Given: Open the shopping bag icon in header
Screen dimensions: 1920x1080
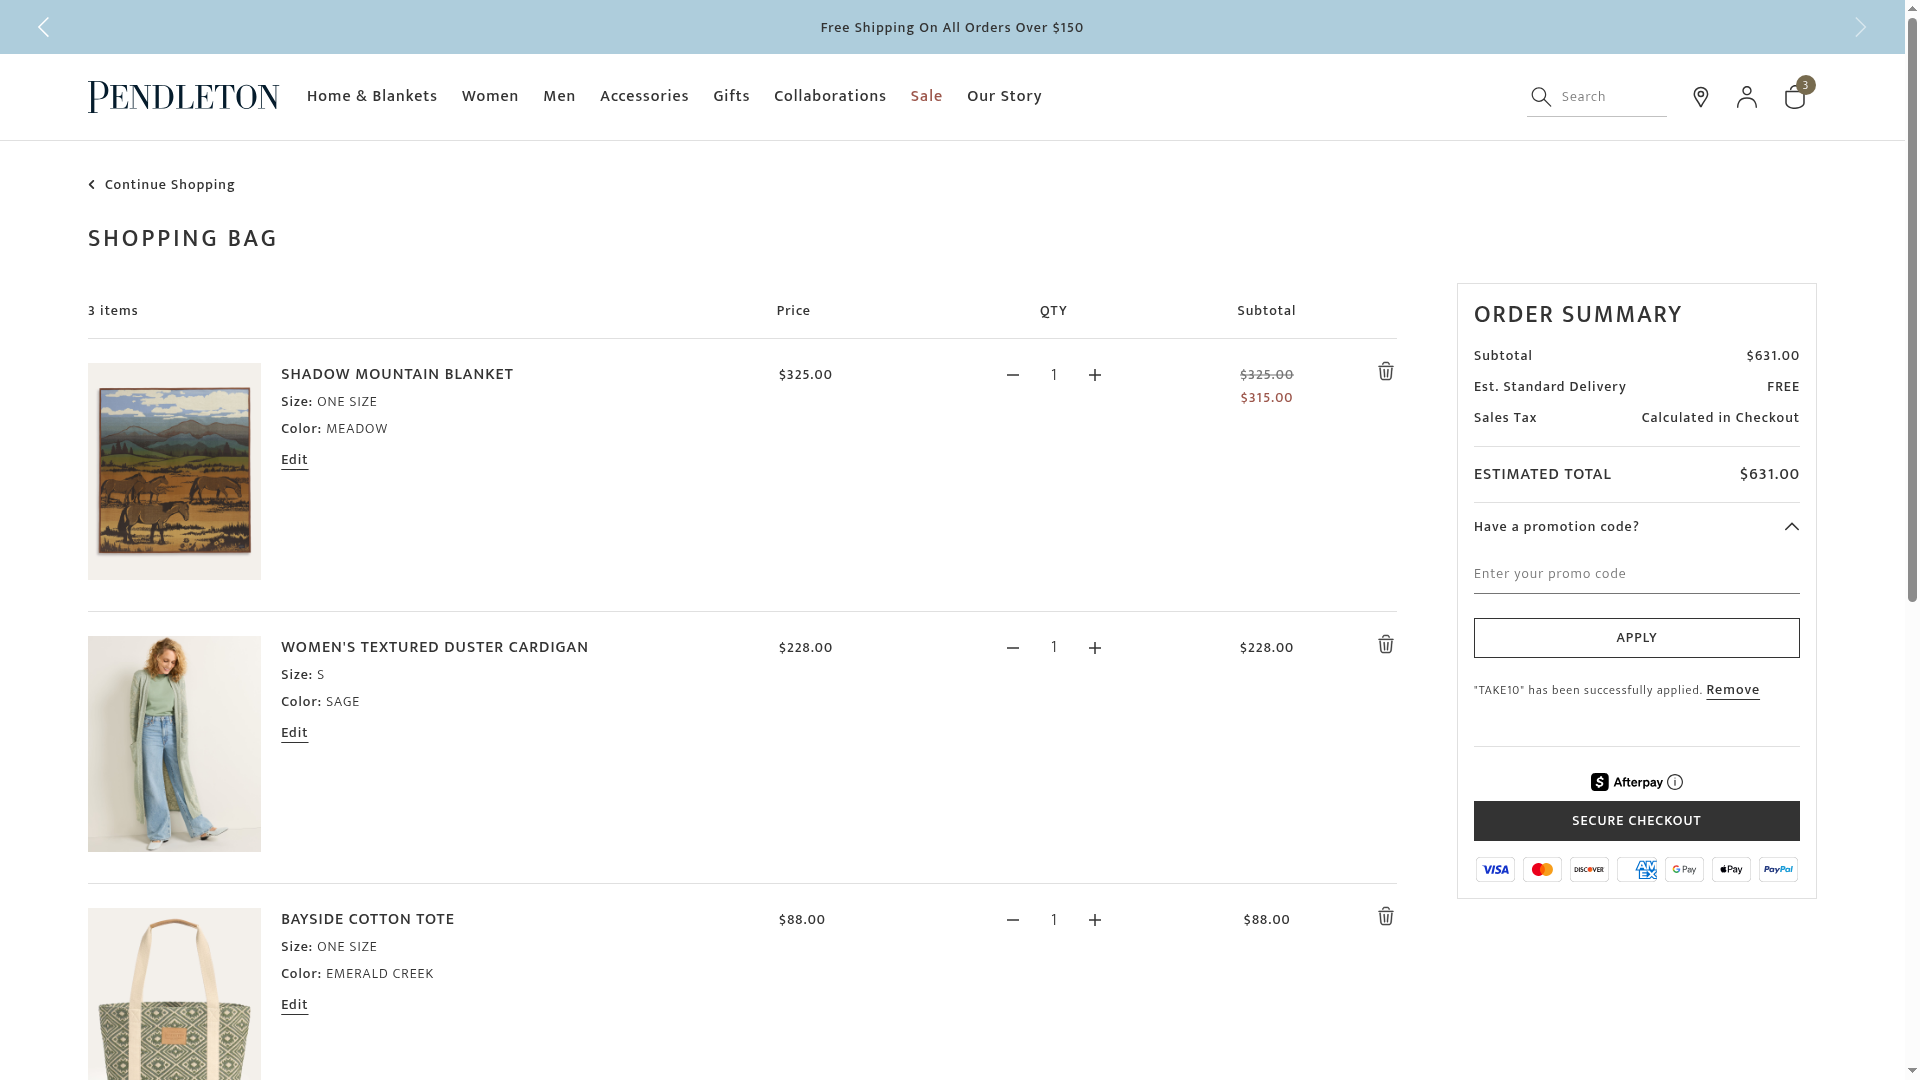Looking at the screenshot, I should pos(1795,97).
